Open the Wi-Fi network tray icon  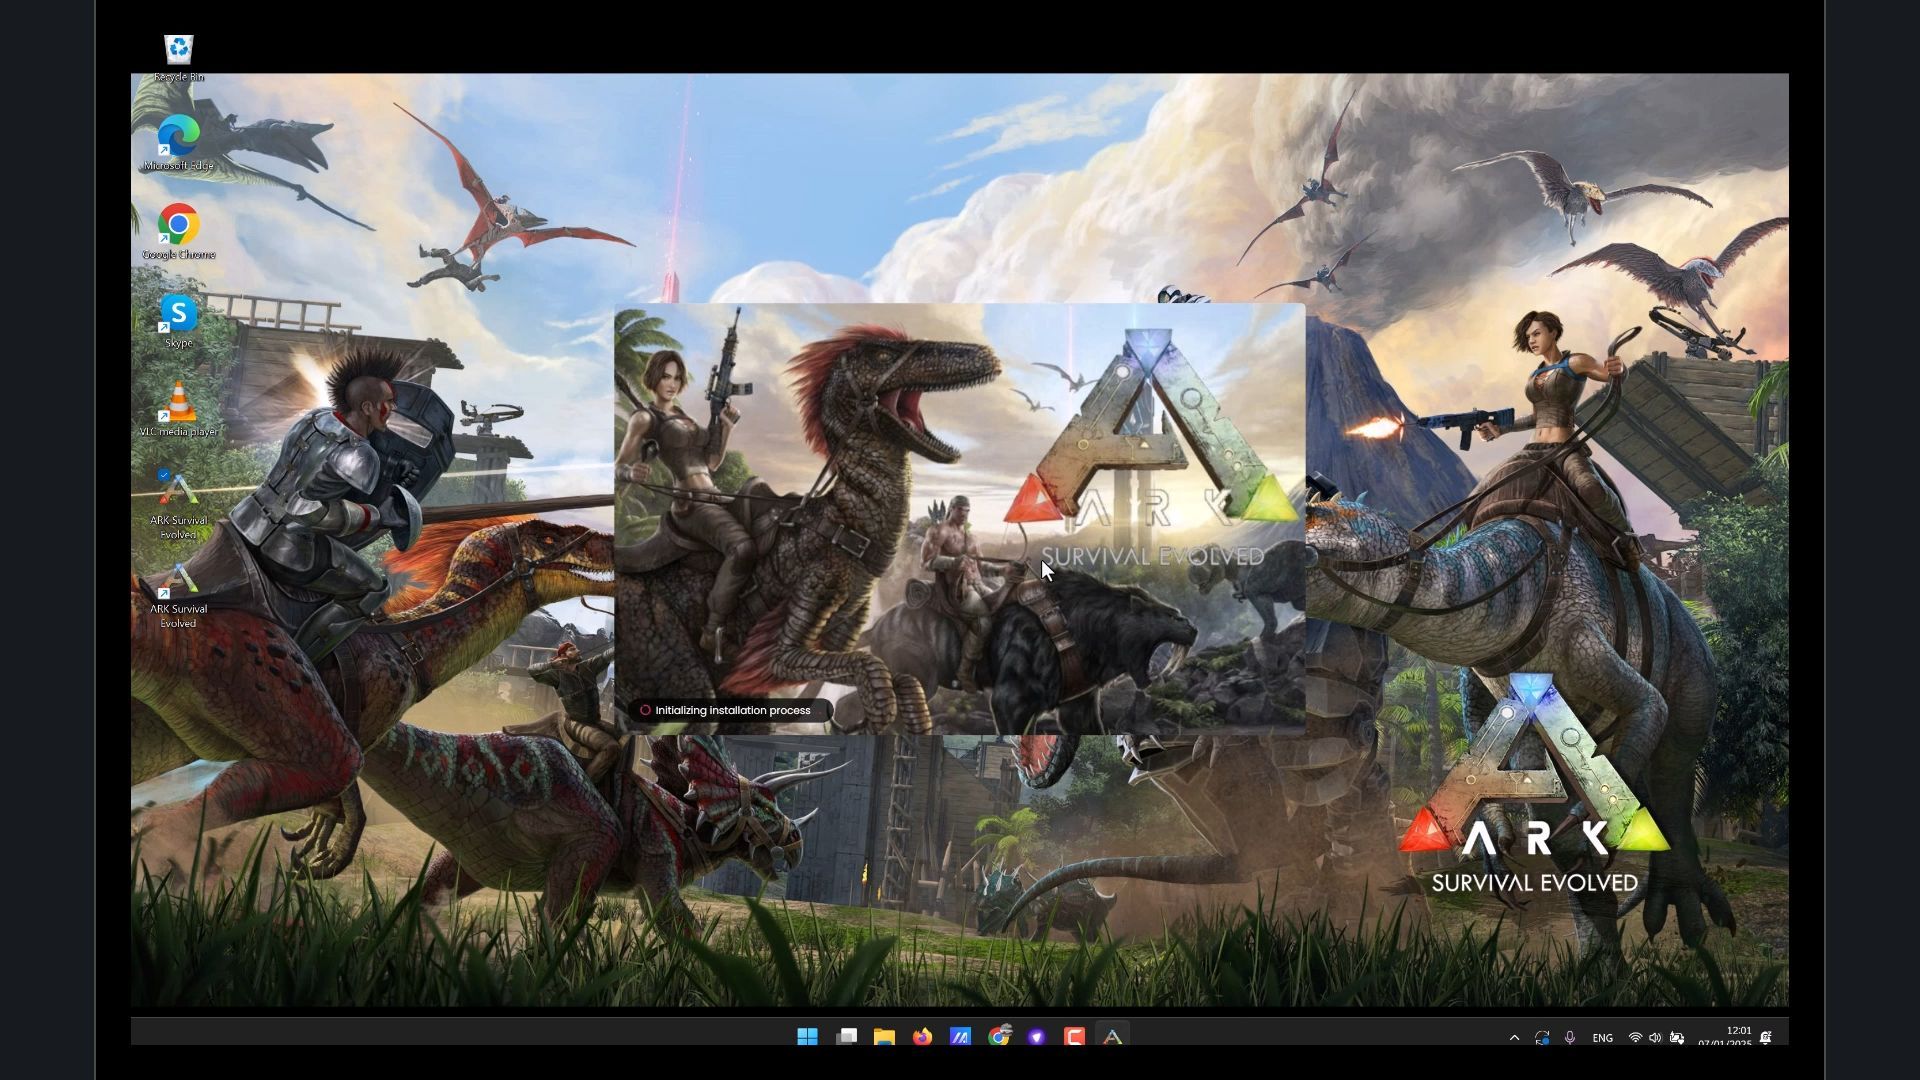click(x=1635, y=1038)
